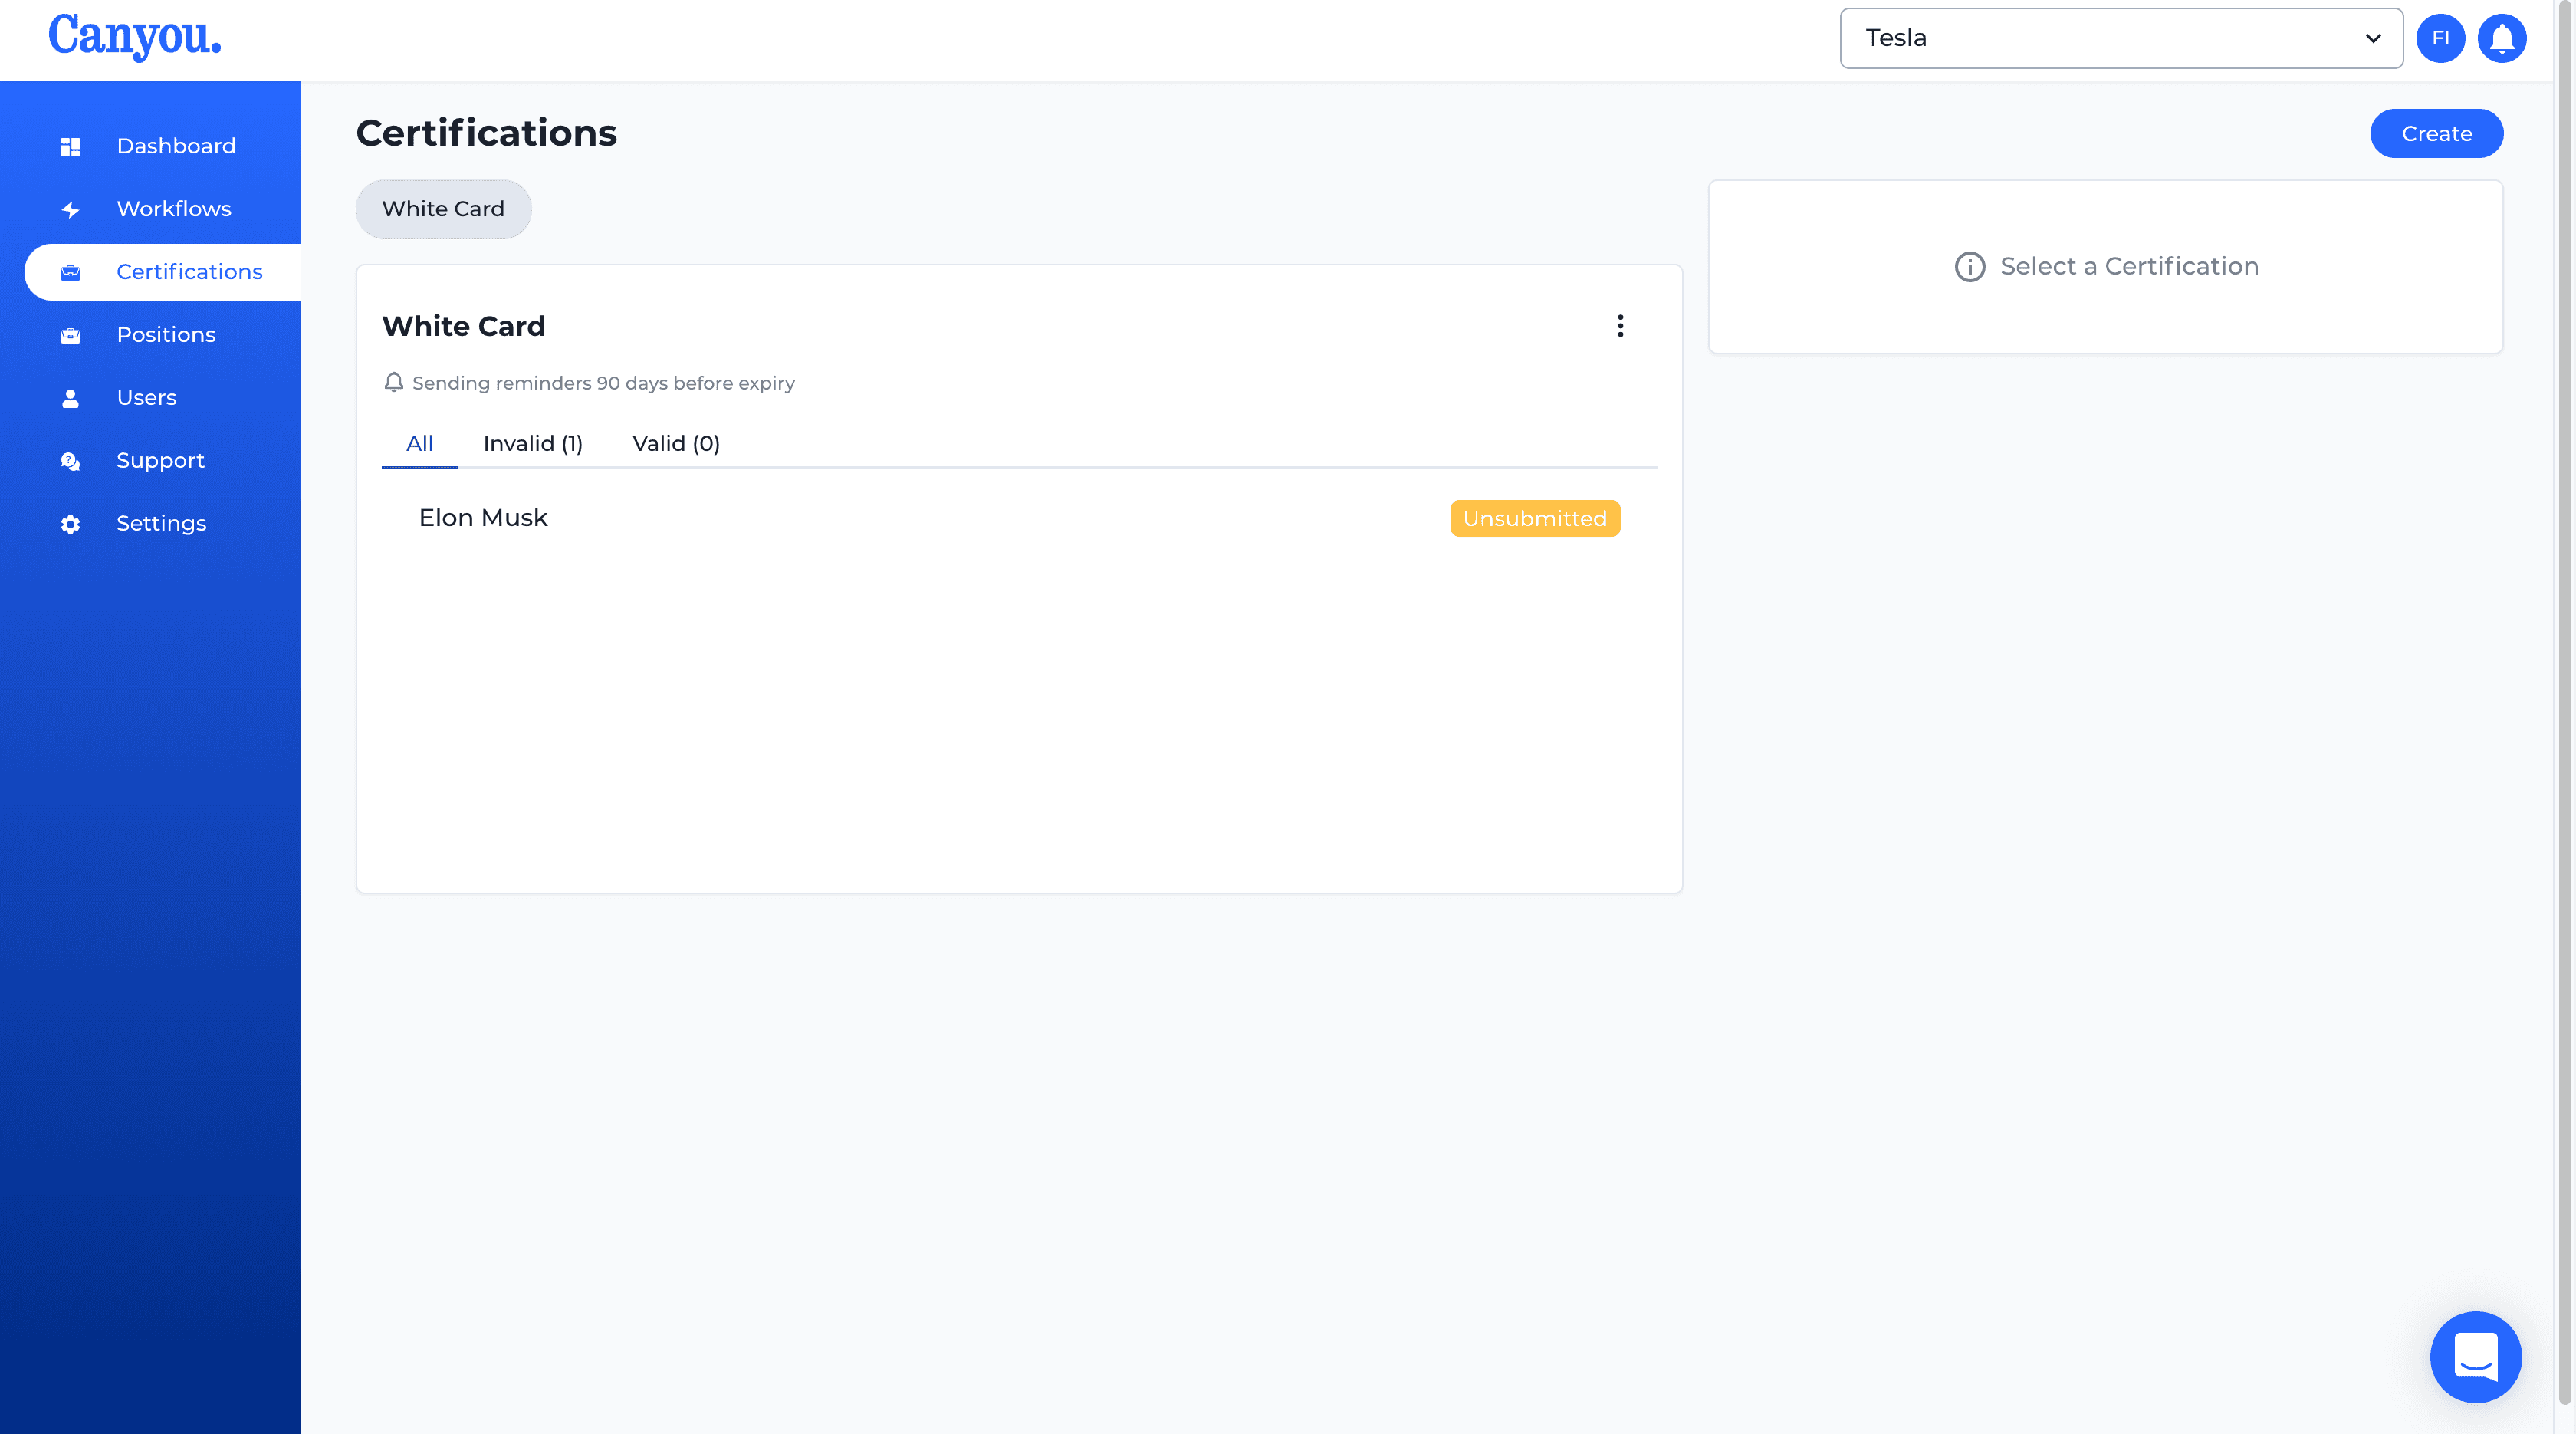Click the Unsubmitted status badge
Screen dimensions: 2576x1434
[1535, 519]
